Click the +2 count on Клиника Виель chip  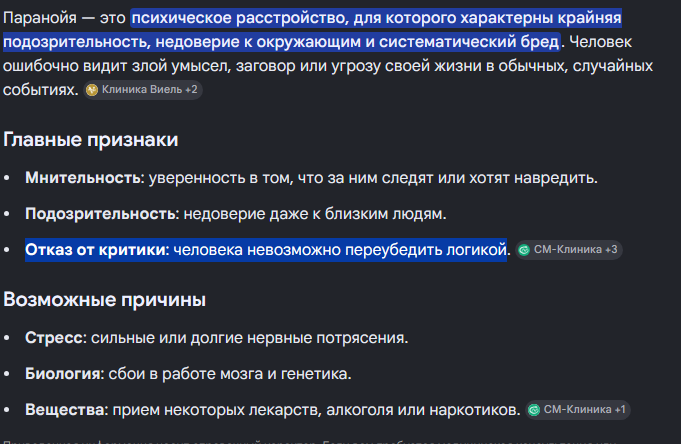pyautogui.click(x=191, y=90)
